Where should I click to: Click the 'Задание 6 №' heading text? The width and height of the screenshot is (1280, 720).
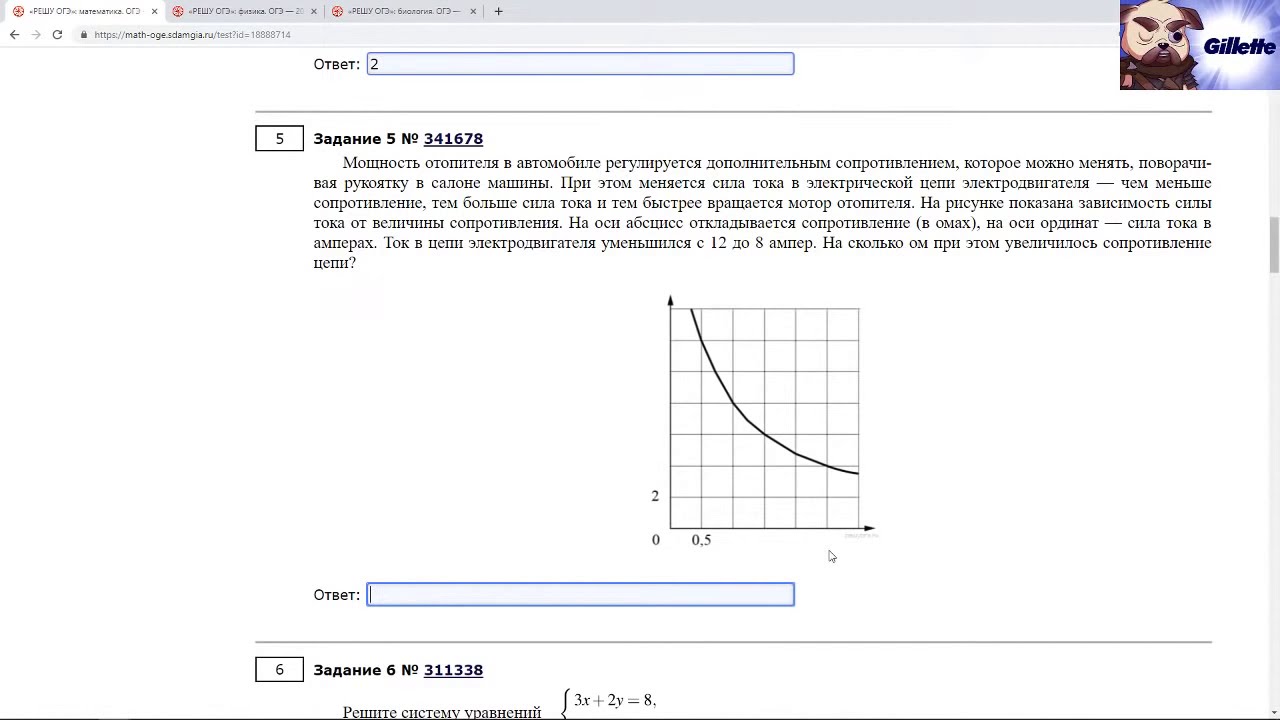coord(366,670)
